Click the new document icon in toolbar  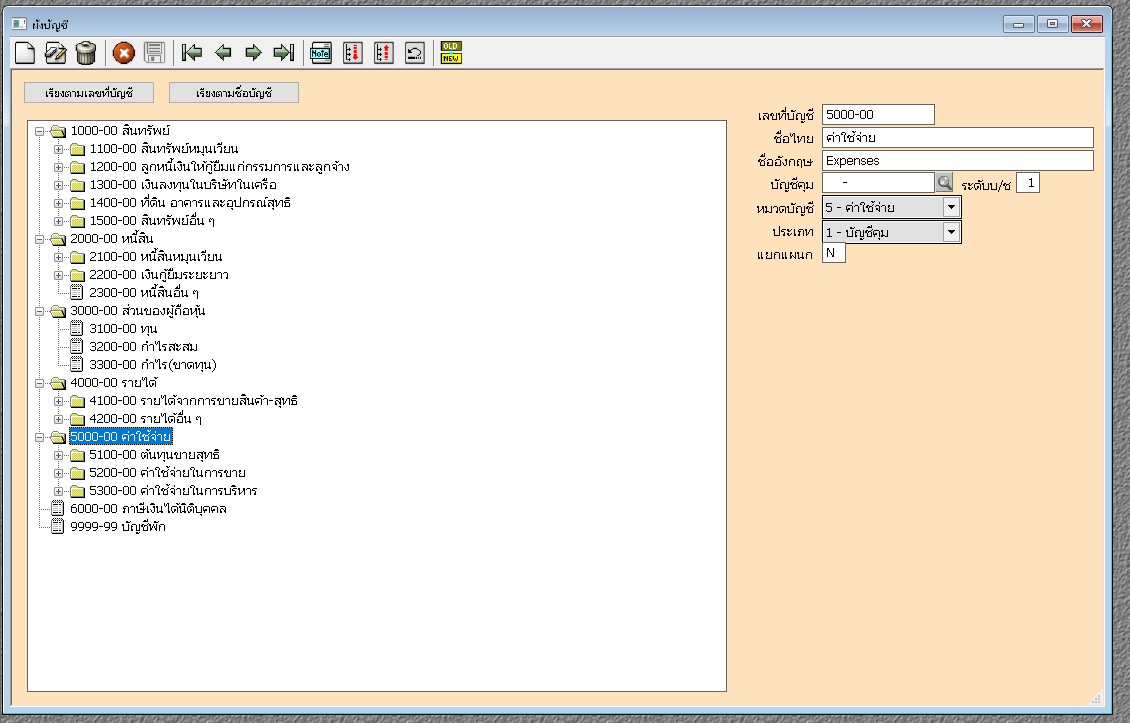click(x=25, y=53)
